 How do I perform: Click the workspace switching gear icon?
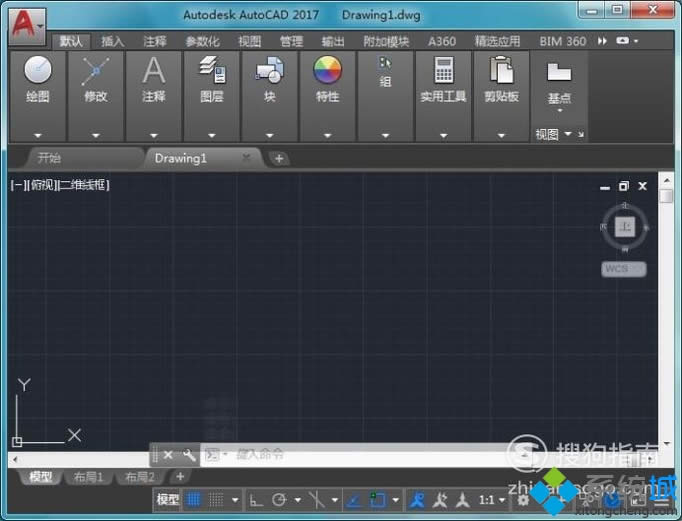point(522,500)
